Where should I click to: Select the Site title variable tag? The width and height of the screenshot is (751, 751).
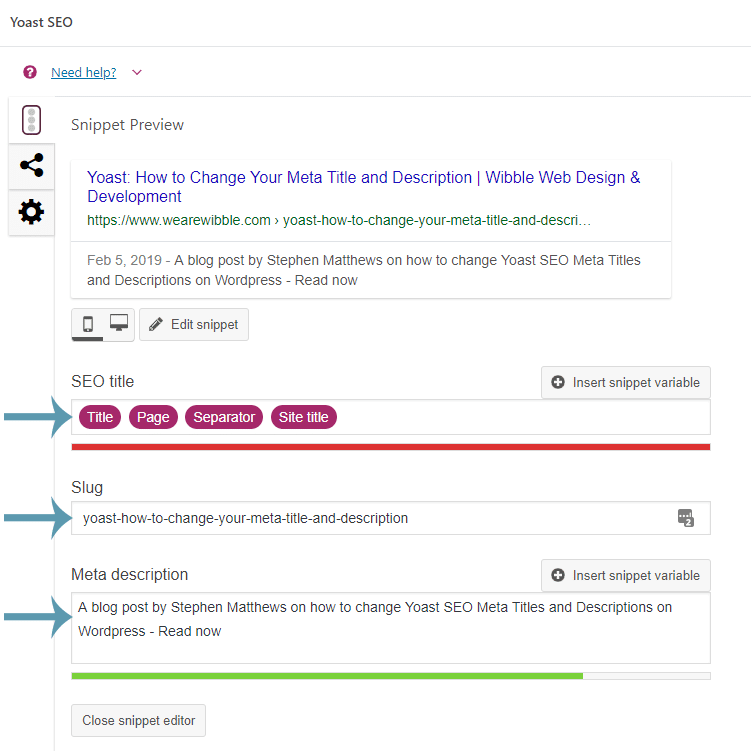(x=303, y=417)
